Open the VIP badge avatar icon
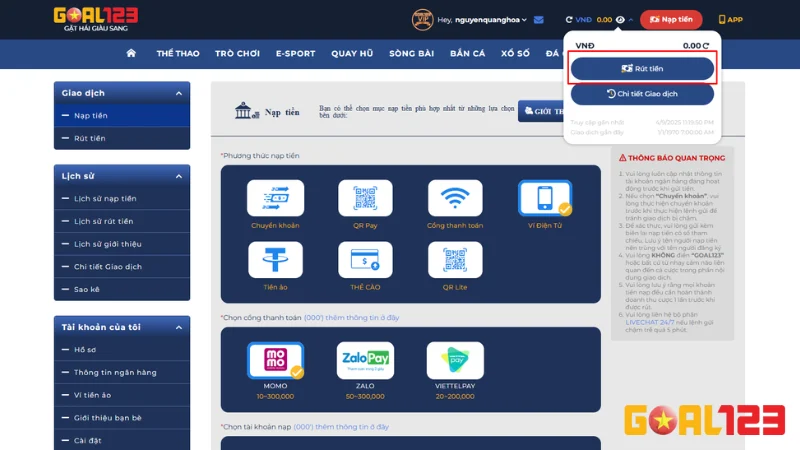This screenshot has width=800, height=450. tap(422, 19)
